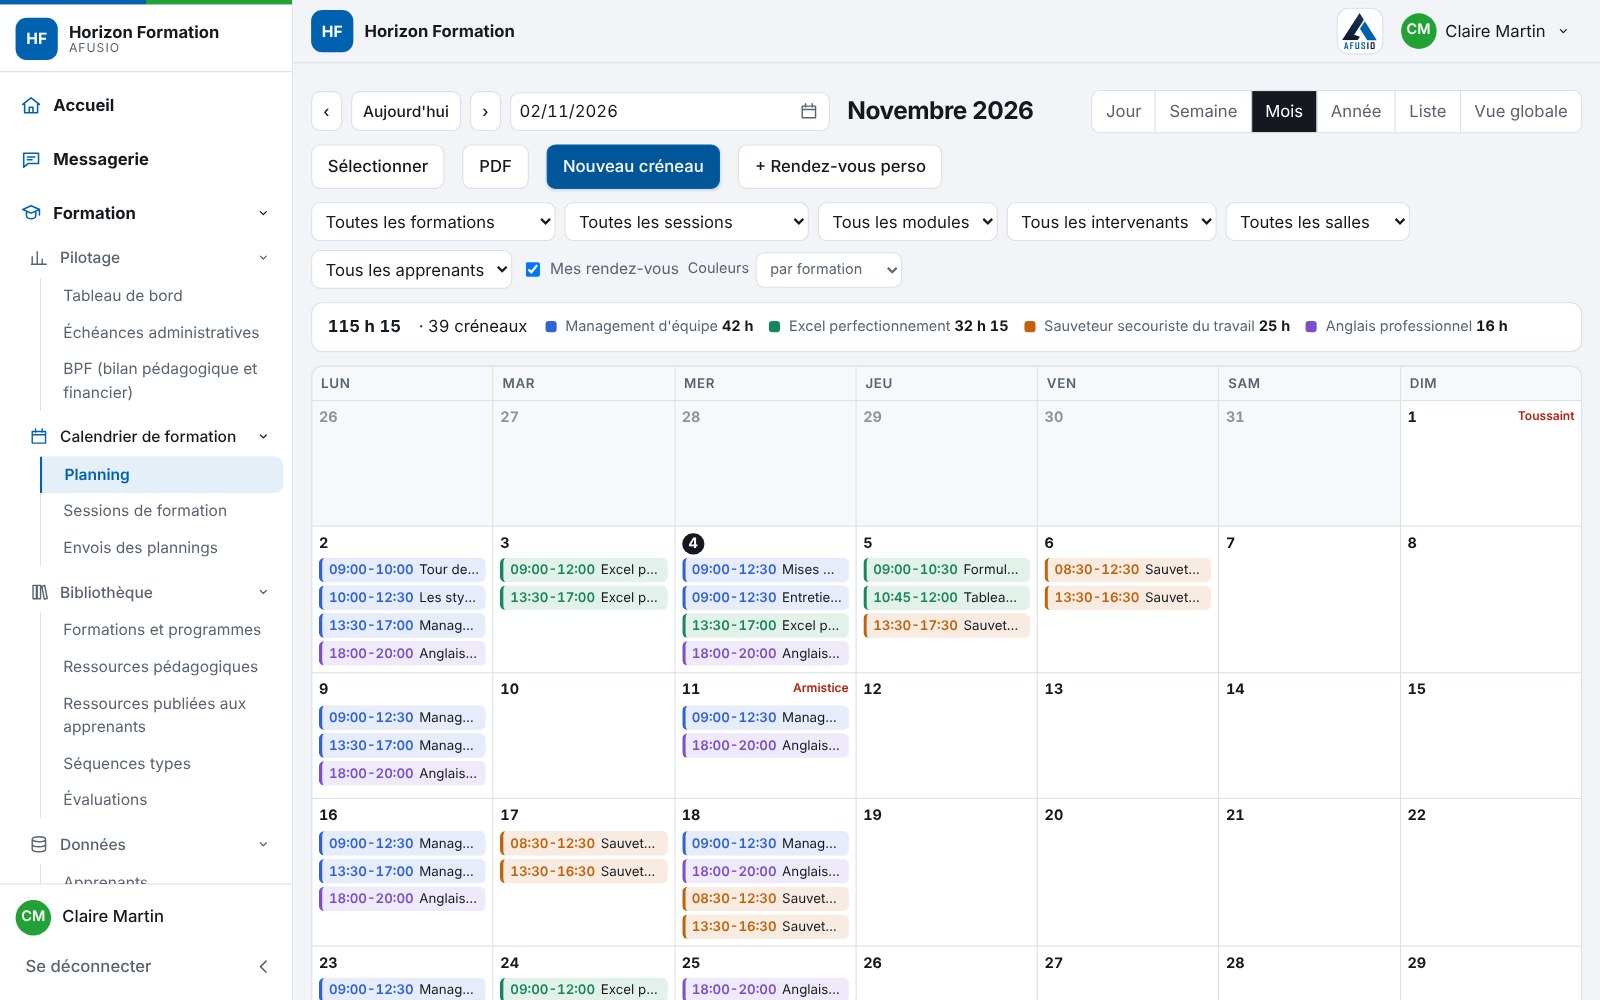Collapse sidebar with the chevron near Se déconnecter
1600x1000 pixels.
pyautogui.click(x=264, y=966)
